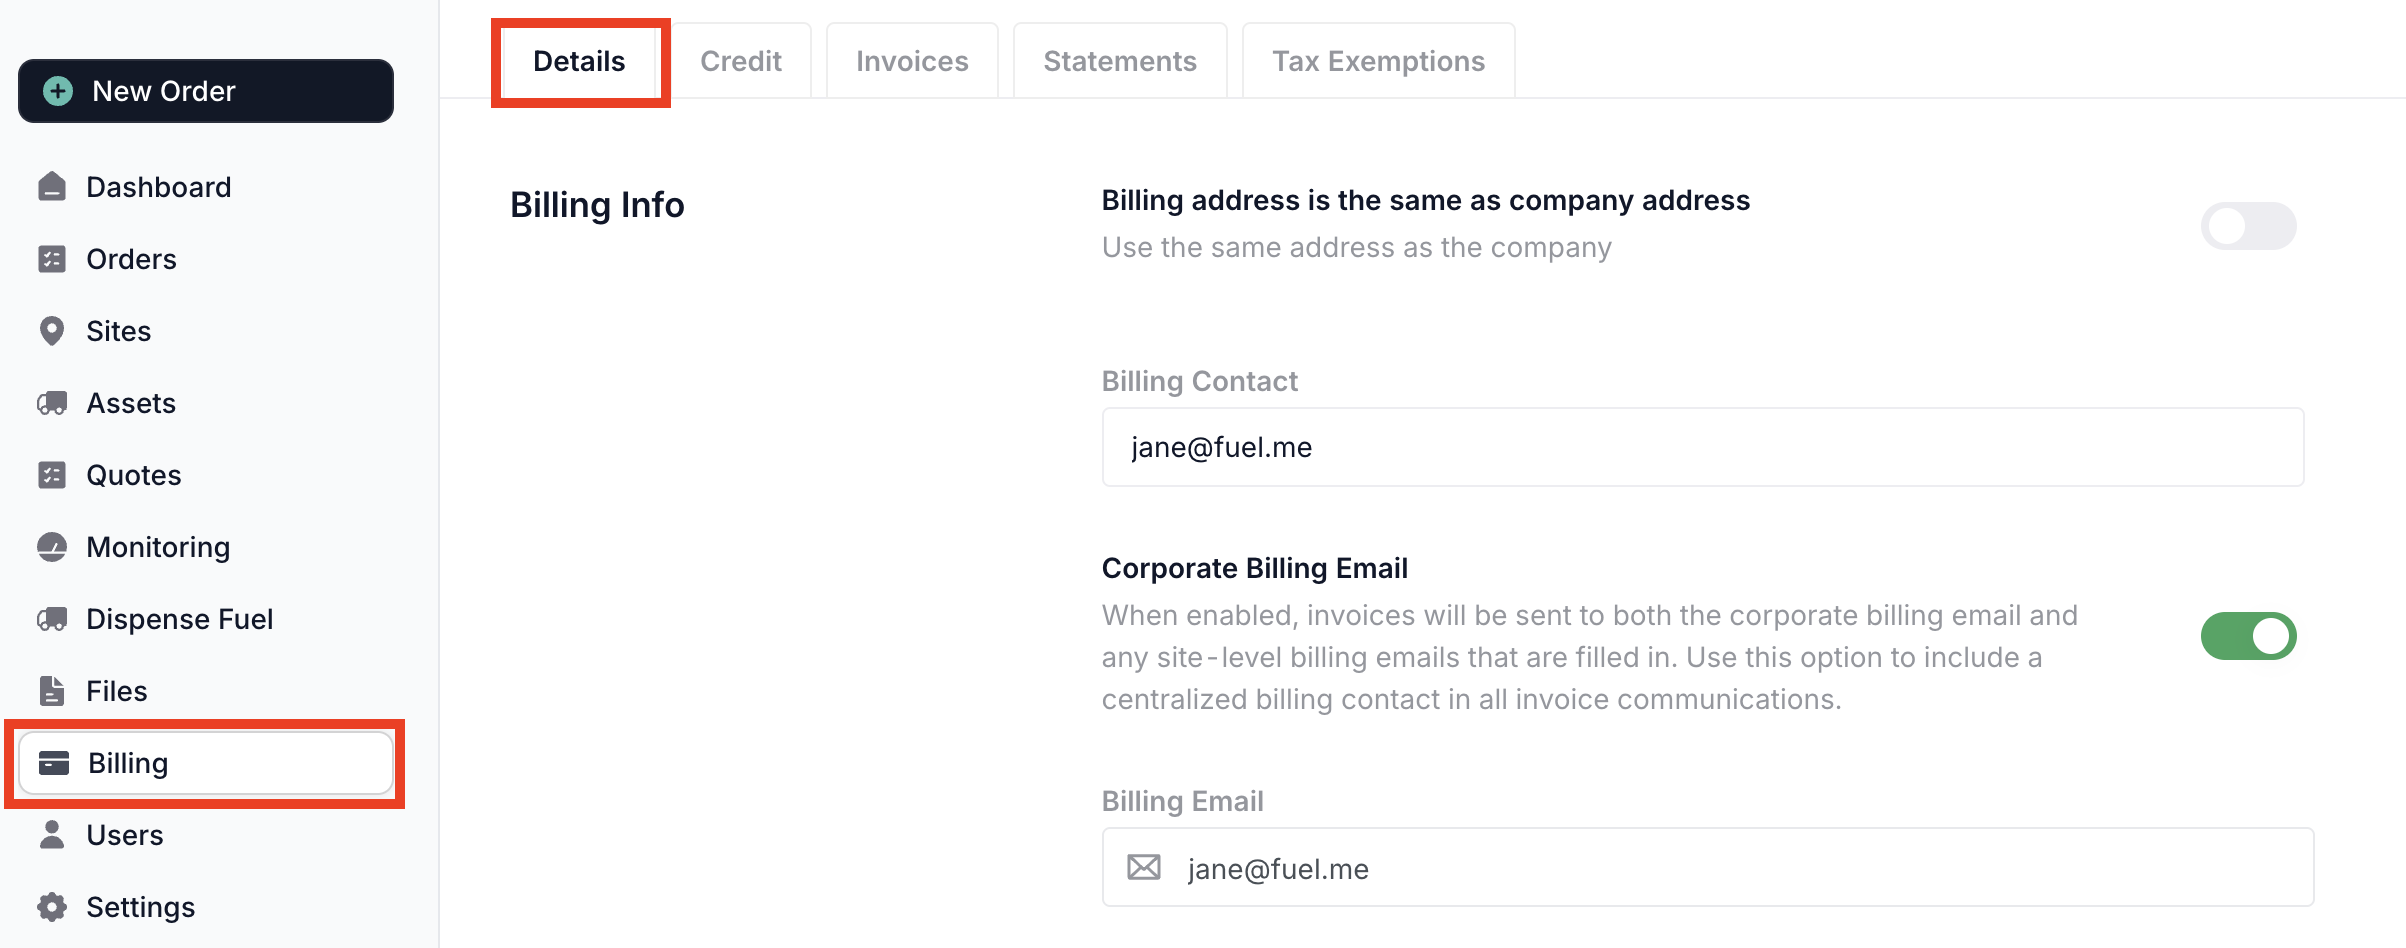Click the Orders checklist icon
Screen dimensions: 2406x948
click(52, 259)
